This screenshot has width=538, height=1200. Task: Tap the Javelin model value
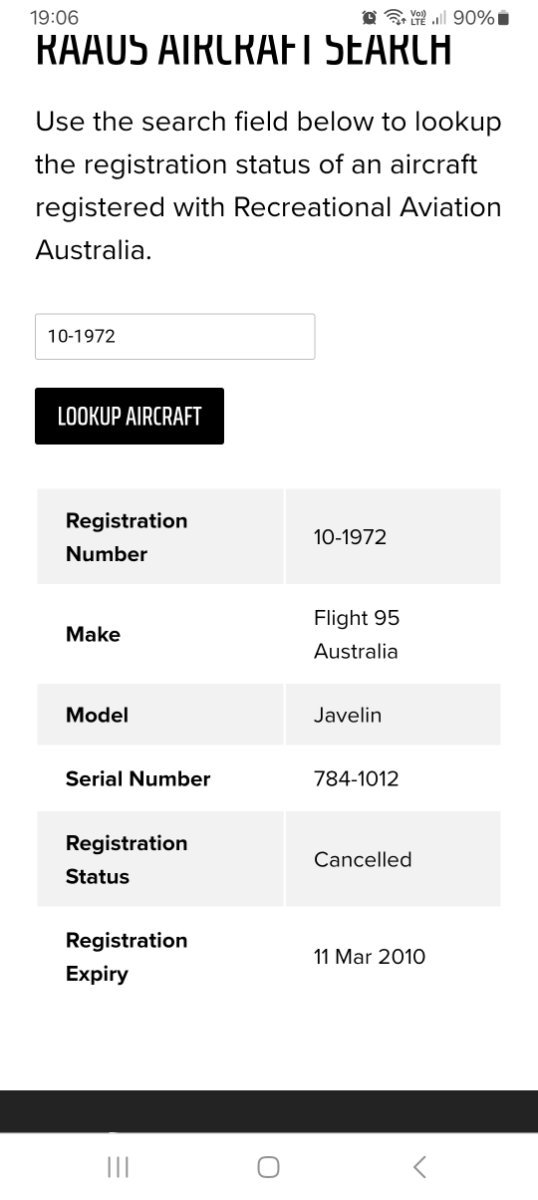[x=347, y=715]
